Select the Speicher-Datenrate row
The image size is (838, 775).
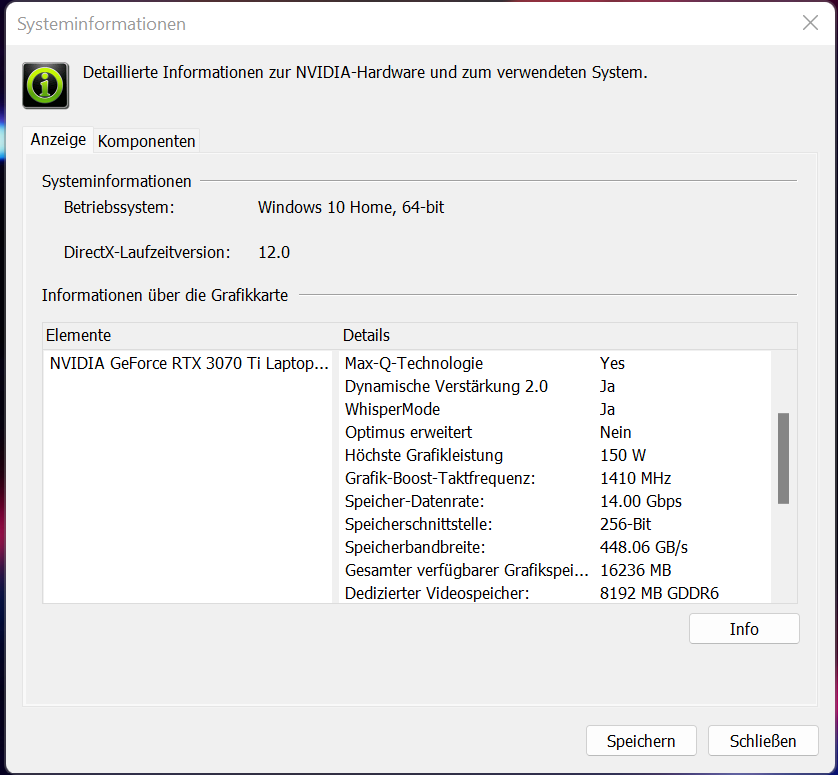pyautogui.click(x=555, y=501)
